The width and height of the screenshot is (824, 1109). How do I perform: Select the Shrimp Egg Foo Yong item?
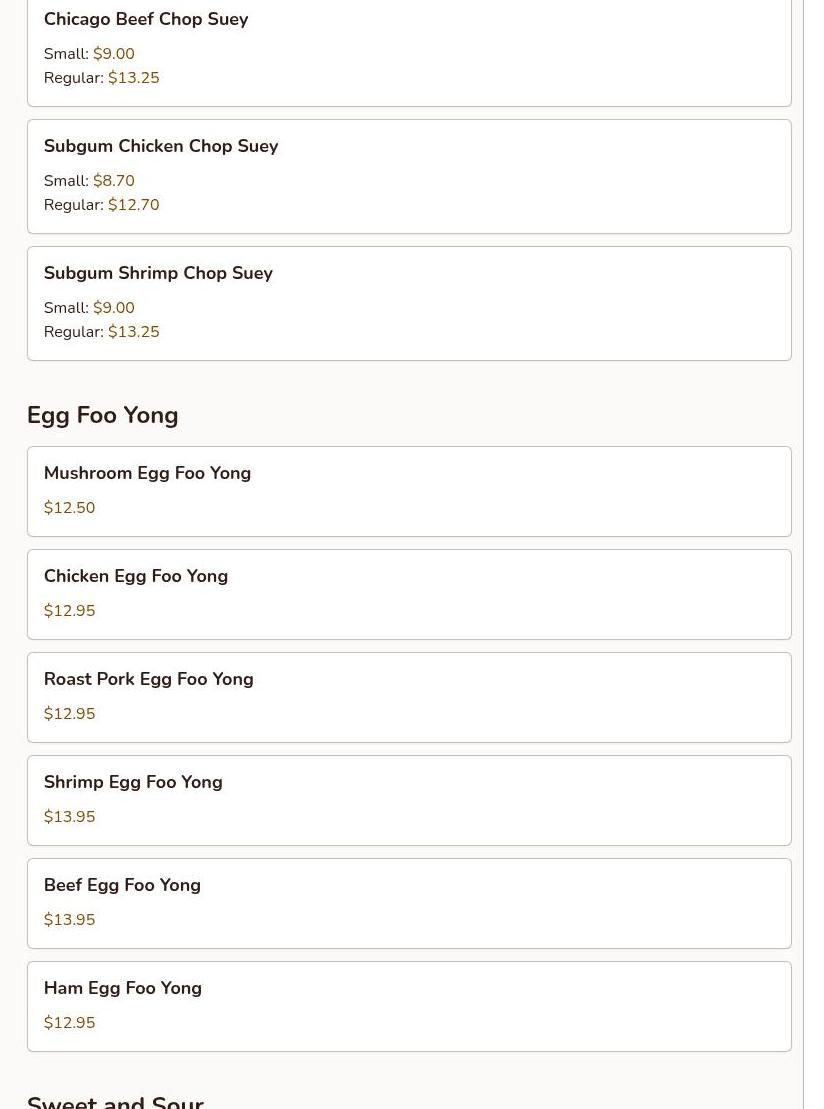click(409, 801)
